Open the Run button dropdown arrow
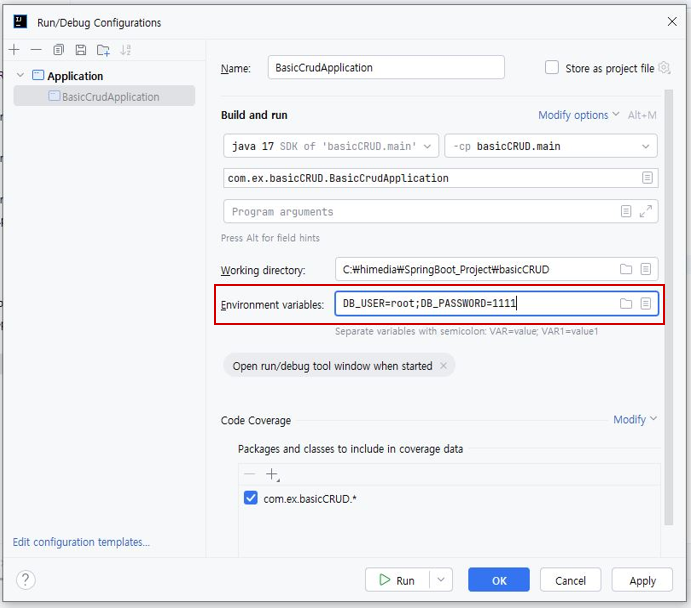The height and width of the screenshot is (612, 694). (443, 582)
